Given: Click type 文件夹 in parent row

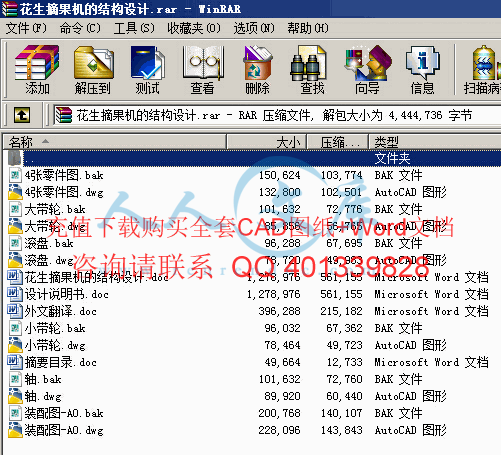Looking at the screenshot, I should pyautogui.click(x=392, y=158).
